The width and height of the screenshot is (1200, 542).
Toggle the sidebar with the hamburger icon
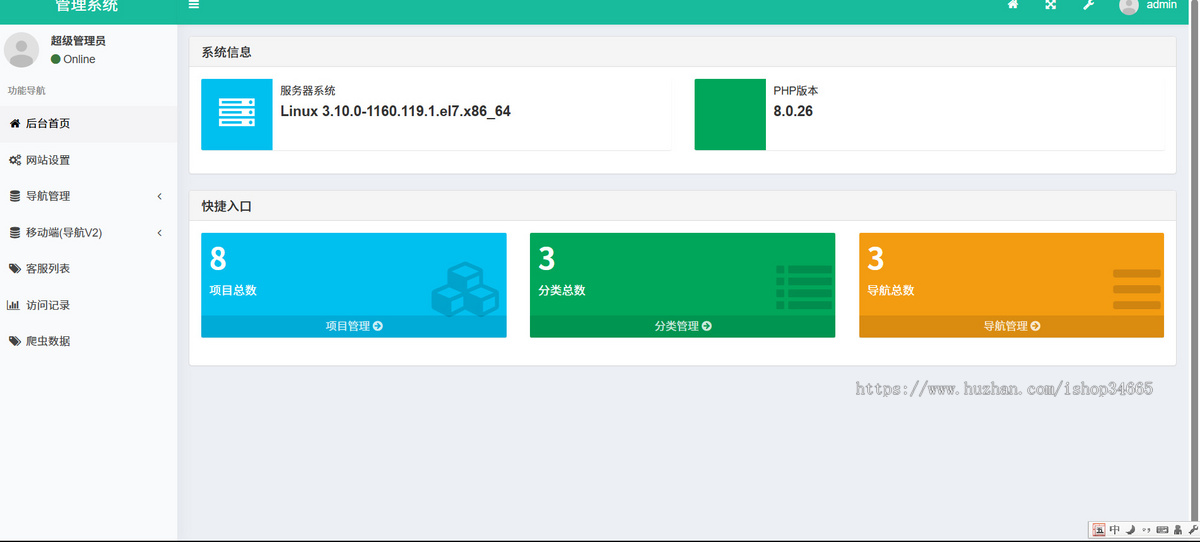tap(194, 5)
